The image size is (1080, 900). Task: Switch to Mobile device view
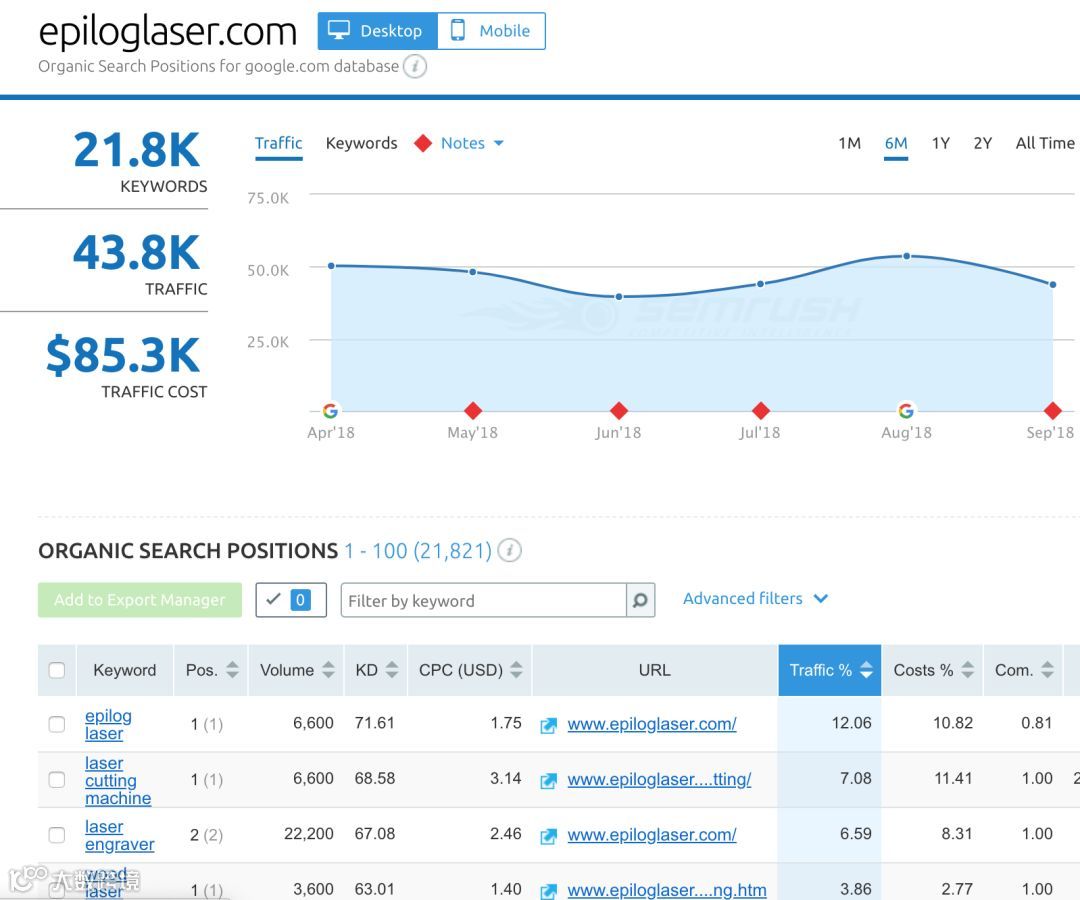click(x=491, y=31)
